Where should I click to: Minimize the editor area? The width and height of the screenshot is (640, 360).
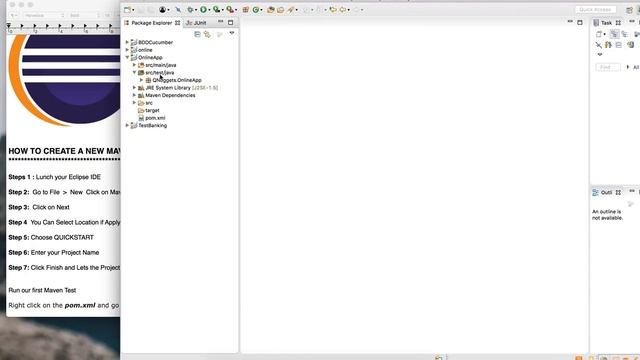point(570,22)
